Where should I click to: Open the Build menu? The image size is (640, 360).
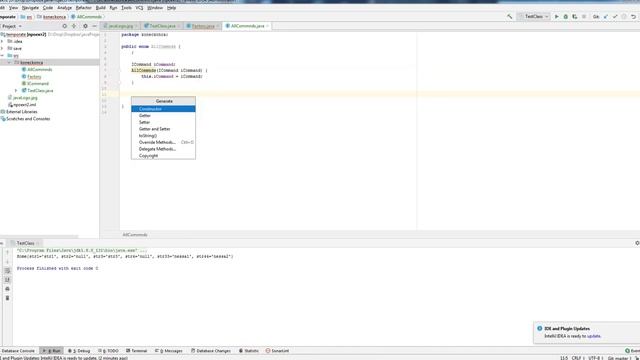coord(100,8)
